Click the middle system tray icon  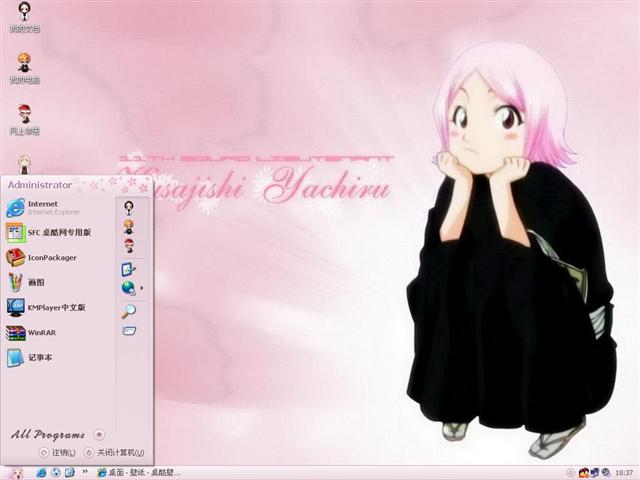coord(595,473)
